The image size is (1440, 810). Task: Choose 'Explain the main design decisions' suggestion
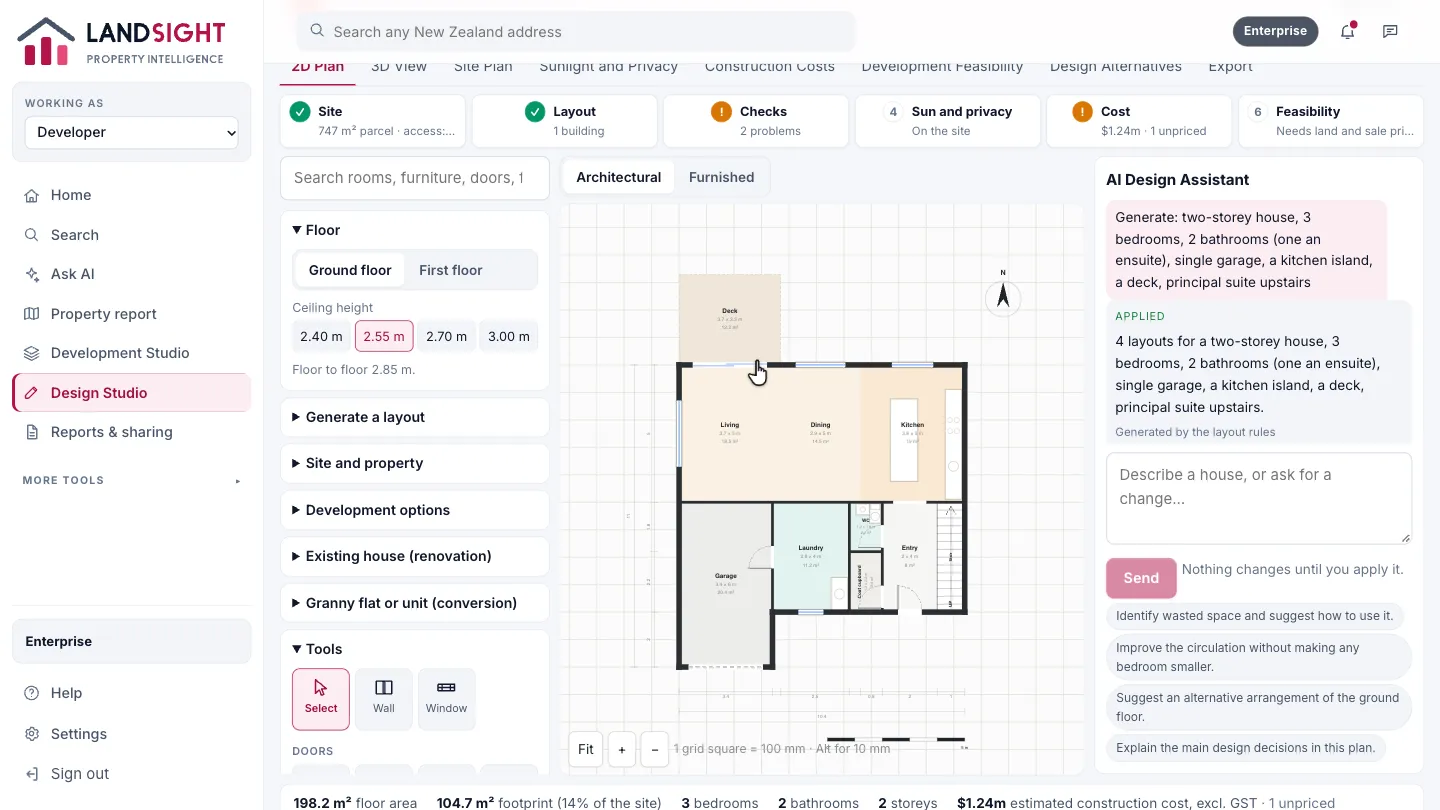point(1246,748)
